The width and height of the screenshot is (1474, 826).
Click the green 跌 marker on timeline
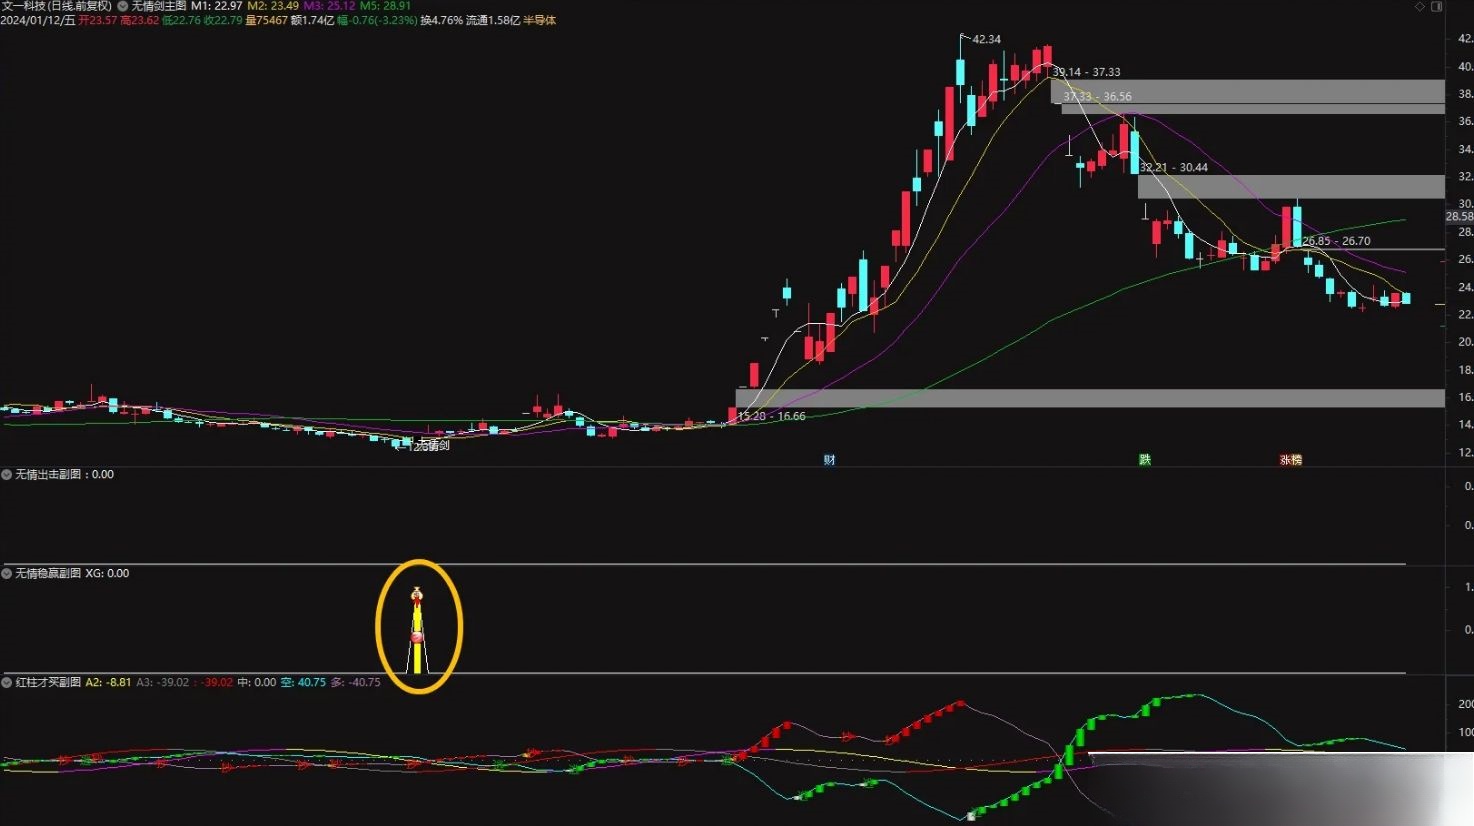pos(1145,460)
